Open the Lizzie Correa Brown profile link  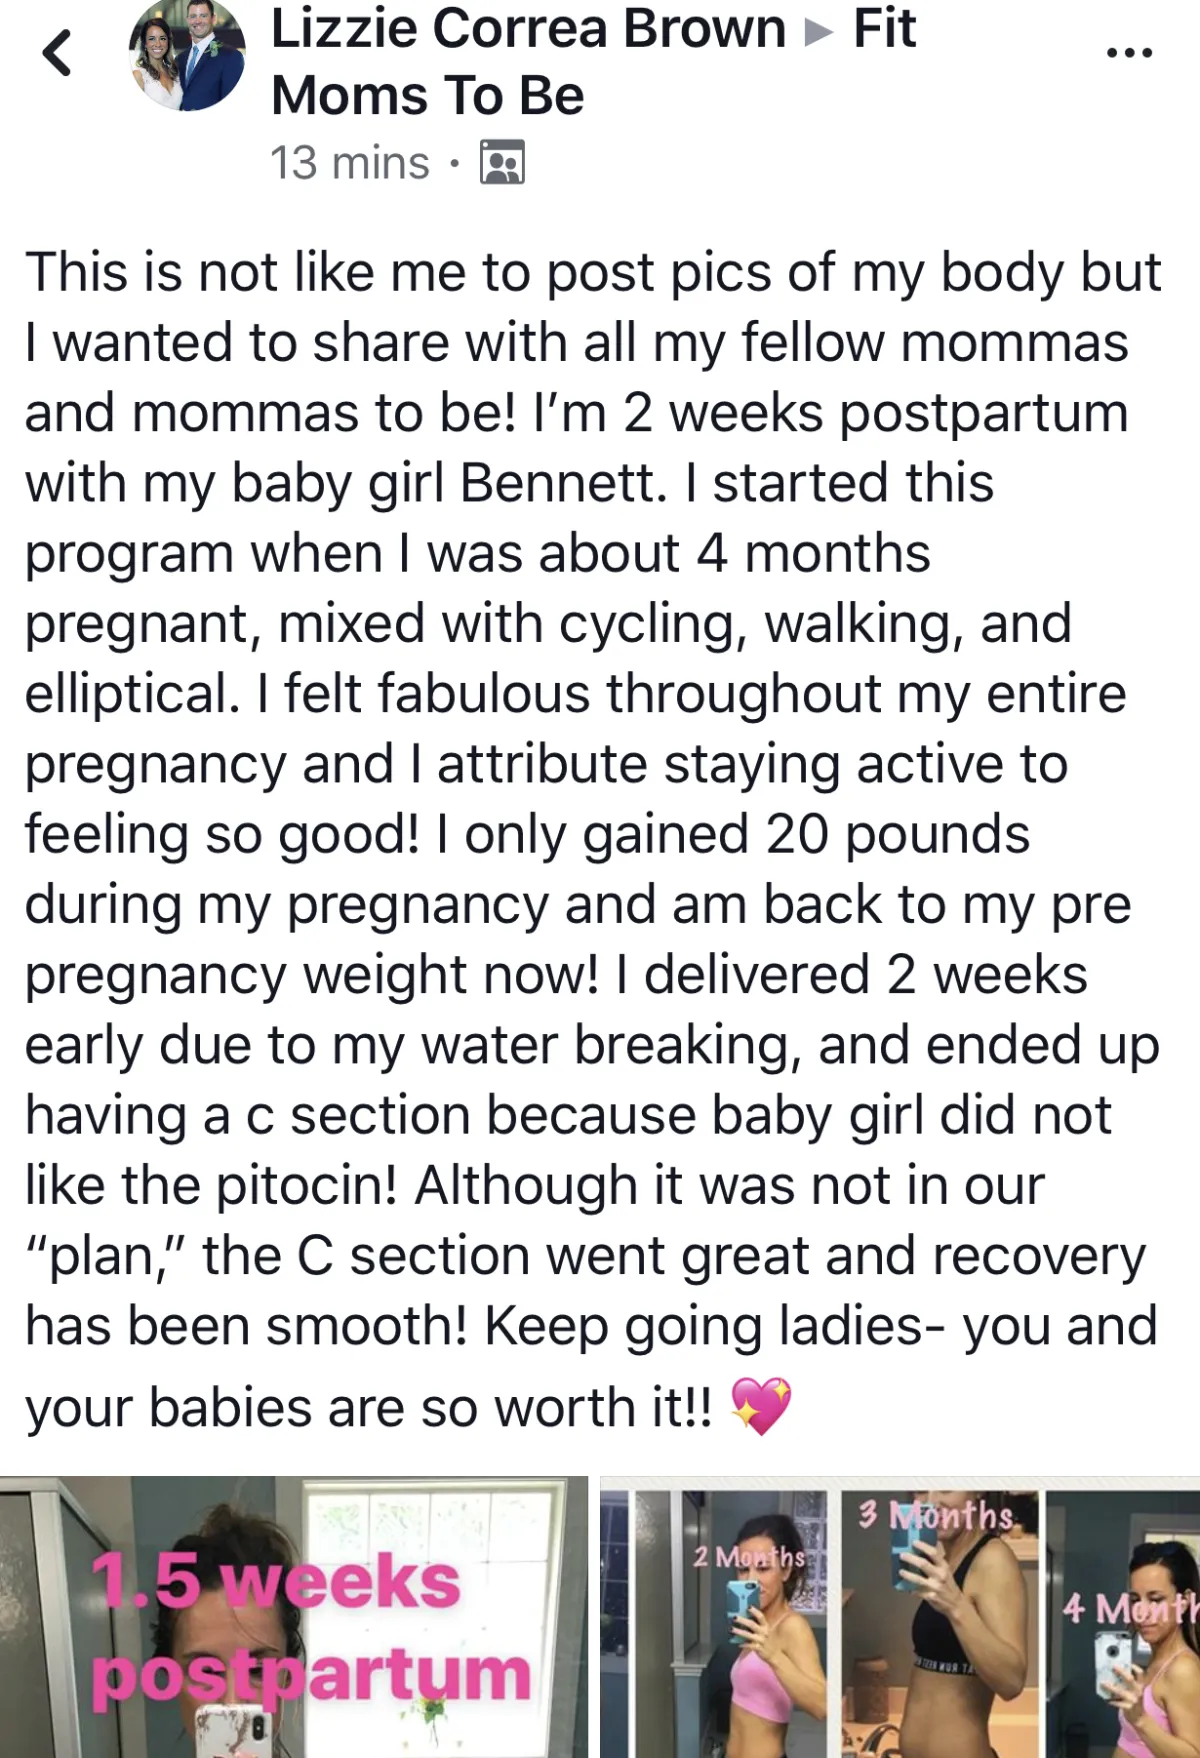528,29
